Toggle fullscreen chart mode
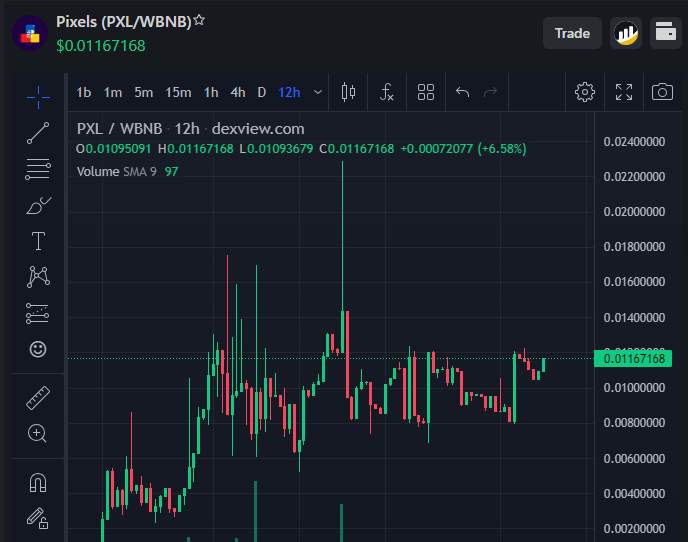Image resolution: width=688 pixels, height=542 pixels. 624,92
